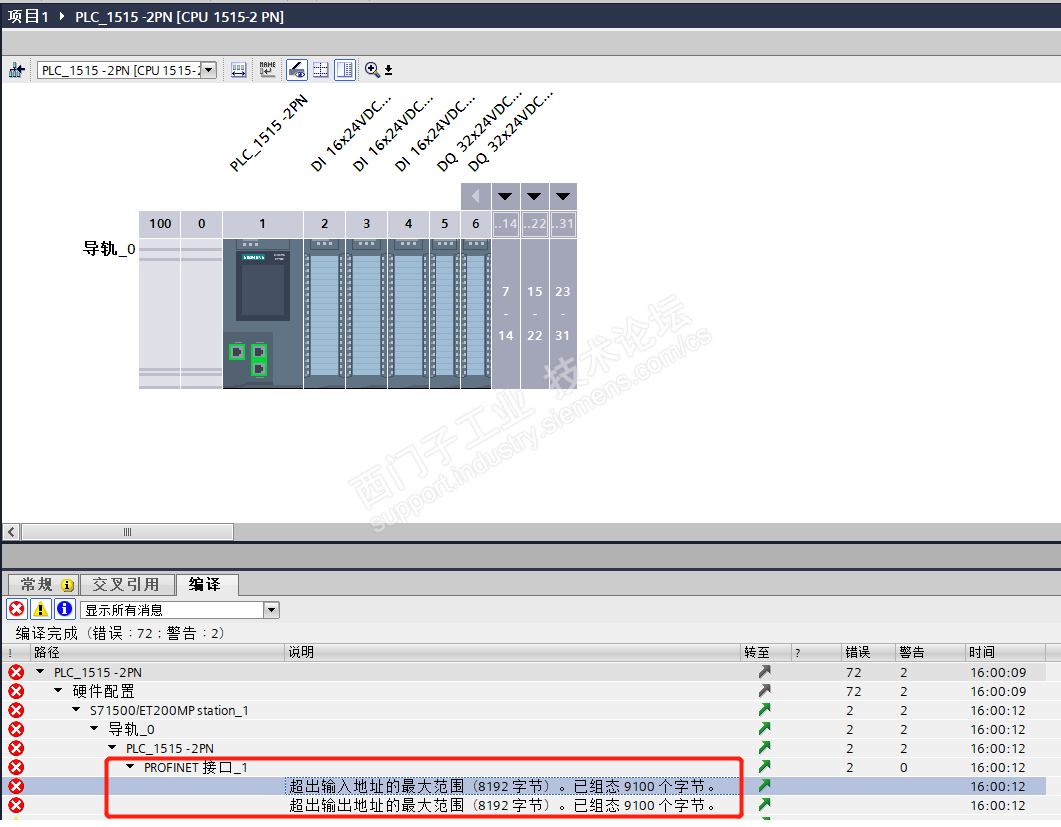Select the 超出输出地址的最大范围 error message
This screenshot has width=1061, height=827.
503,805
